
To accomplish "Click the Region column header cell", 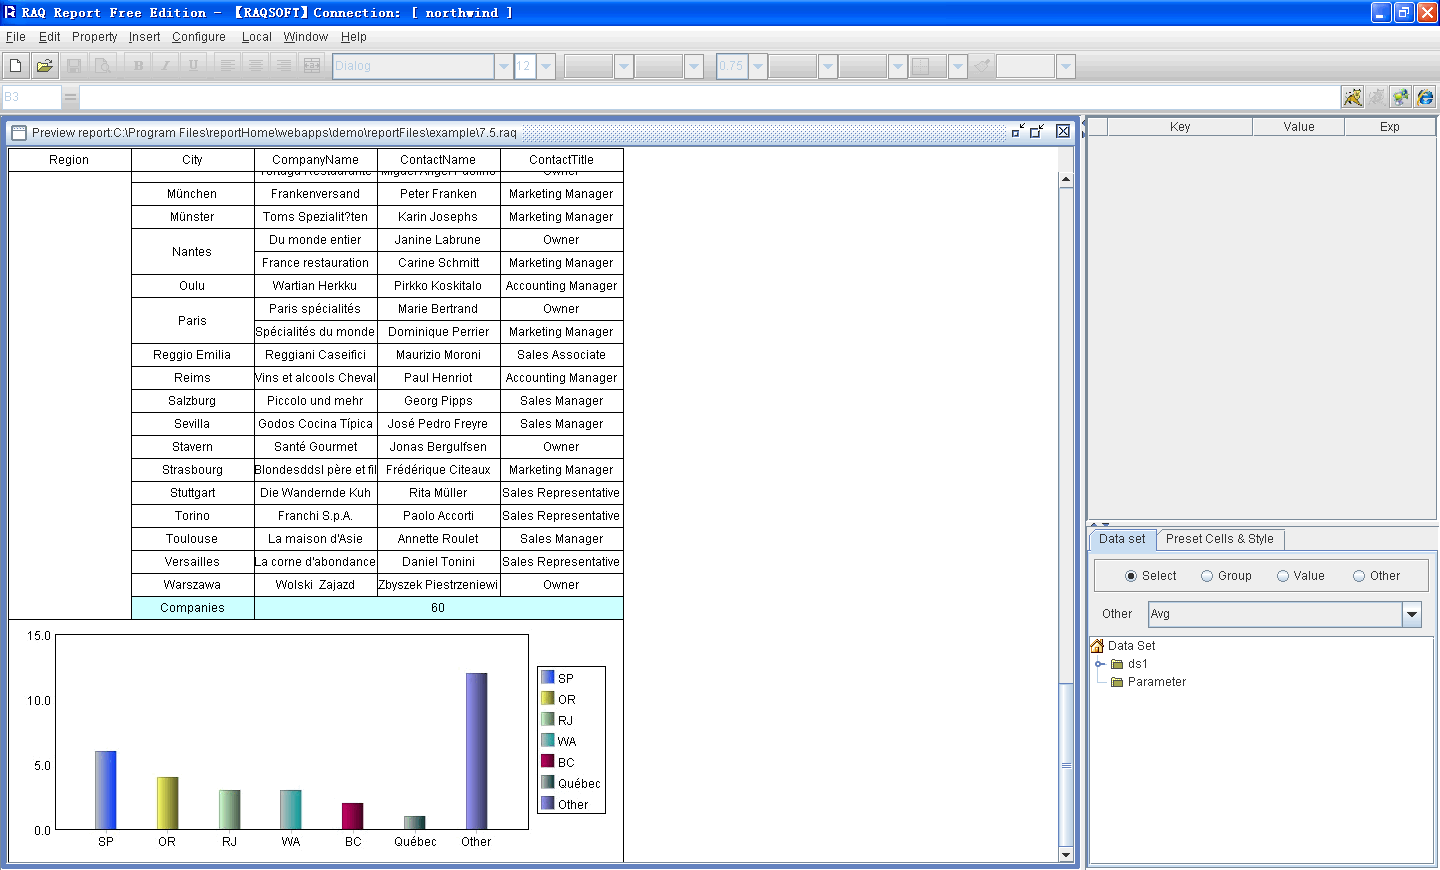I will pos(69,160).
